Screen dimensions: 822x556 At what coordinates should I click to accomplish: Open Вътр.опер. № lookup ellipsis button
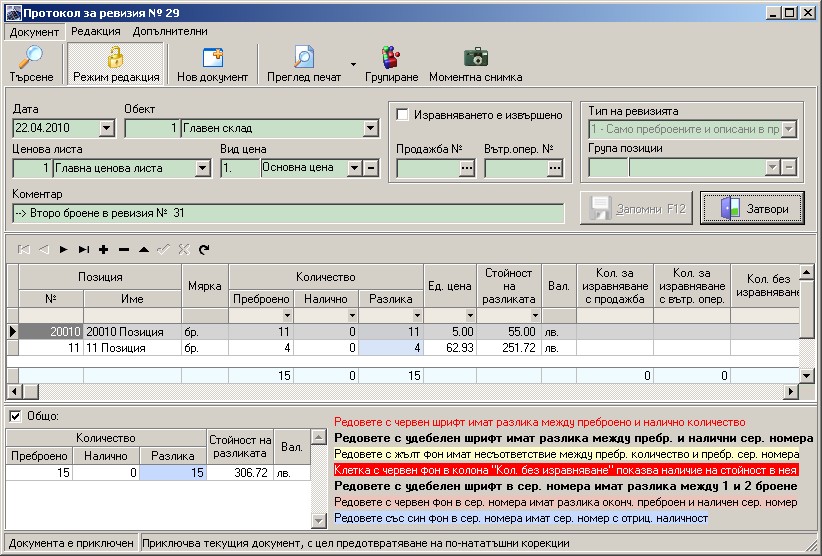coord(555,169)
